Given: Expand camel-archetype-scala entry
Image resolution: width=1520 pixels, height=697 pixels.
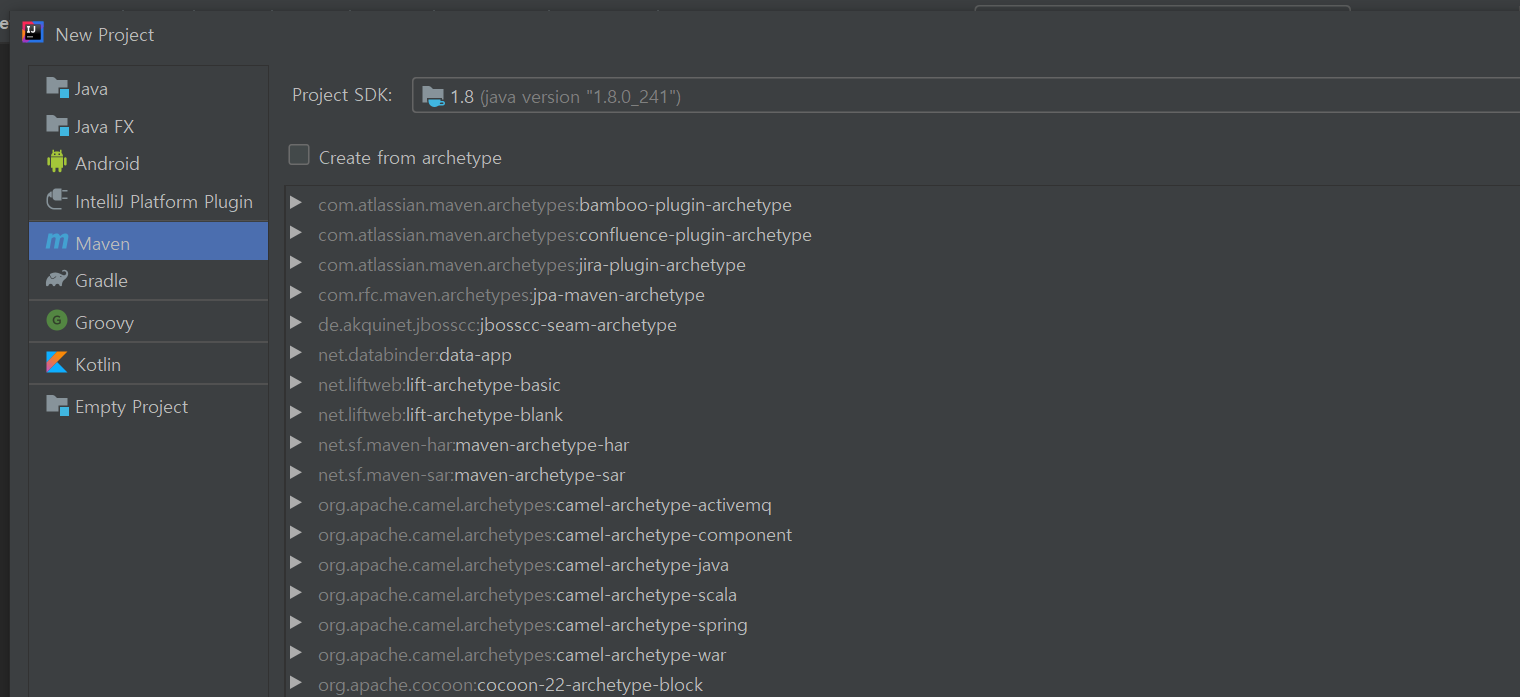Looking at the screenshot, I should tap(295, 594).
